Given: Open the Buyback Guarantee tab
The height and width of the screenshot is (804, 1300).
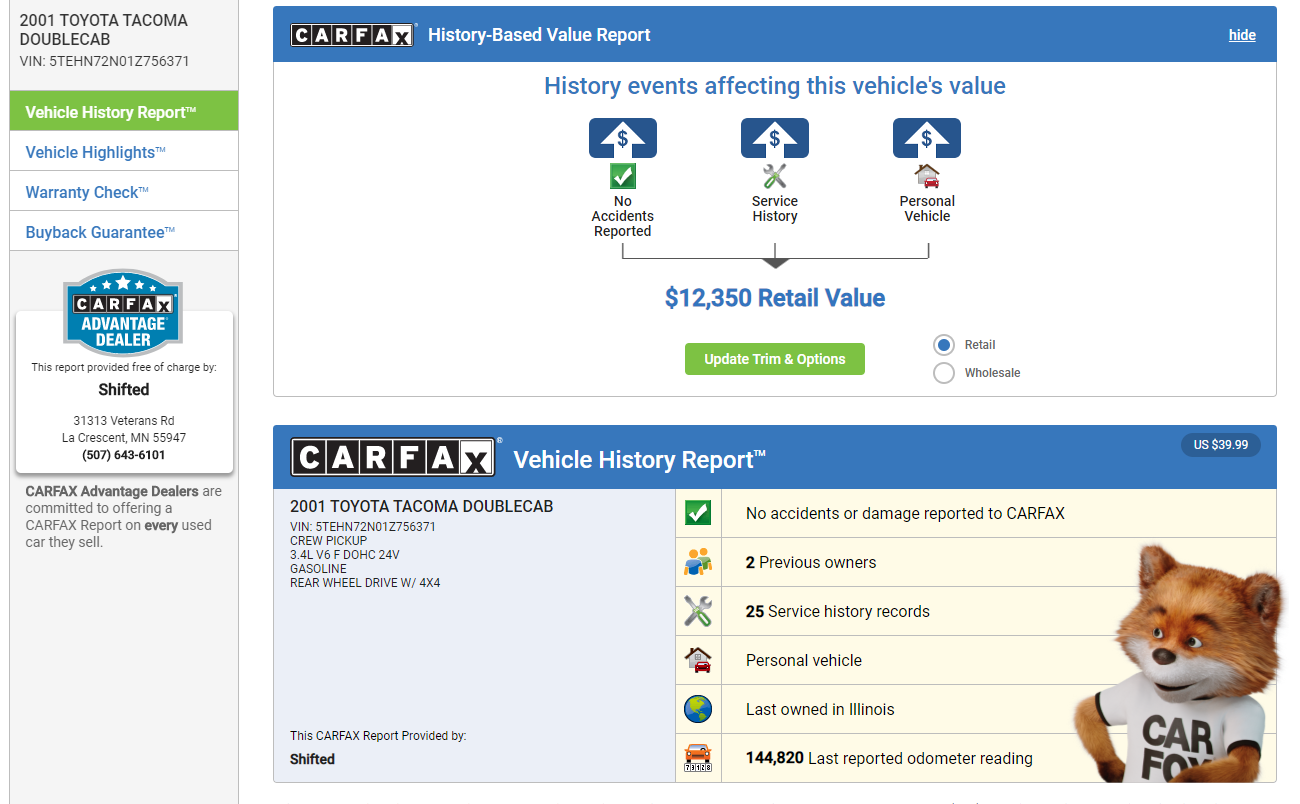Looking at the screenshot, I should coord(124,232).
